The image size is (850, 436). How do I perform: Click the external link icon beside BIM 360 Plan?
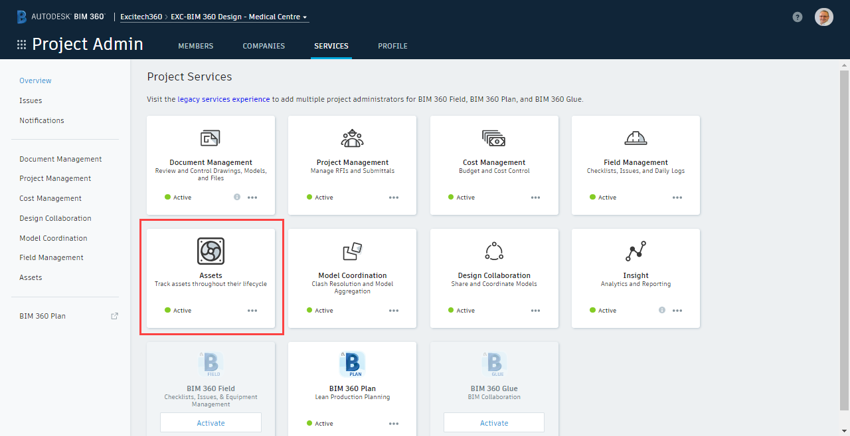[x=114, y=316]
